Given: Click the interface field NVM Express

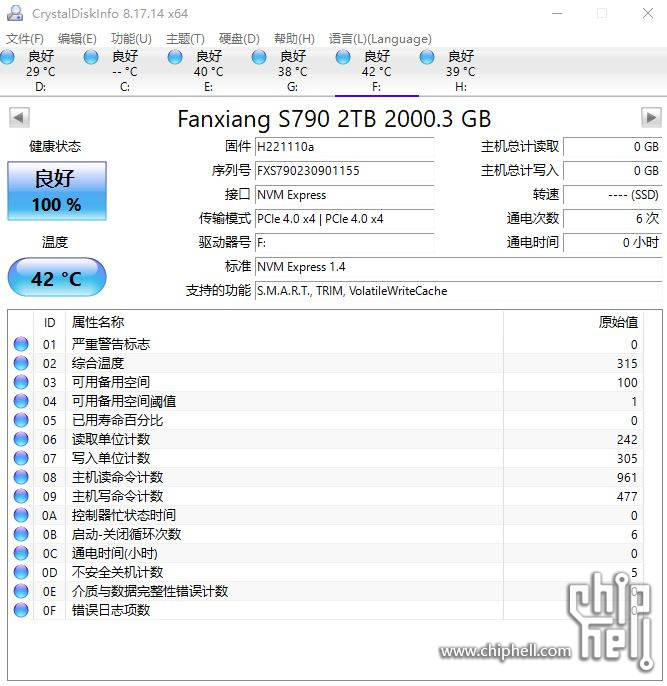Looking at the screenshot, I should (x=345, y=195).
